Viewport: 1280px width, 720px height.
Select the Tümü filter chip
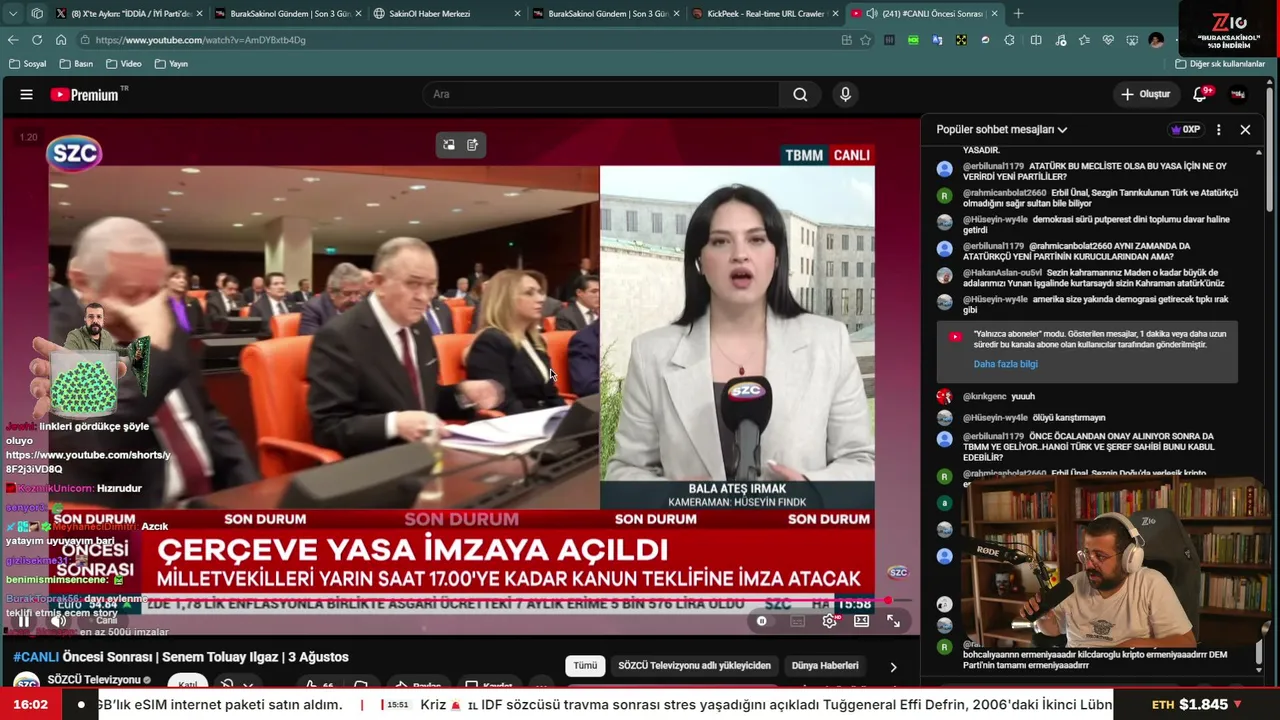(x=585, y=666)
